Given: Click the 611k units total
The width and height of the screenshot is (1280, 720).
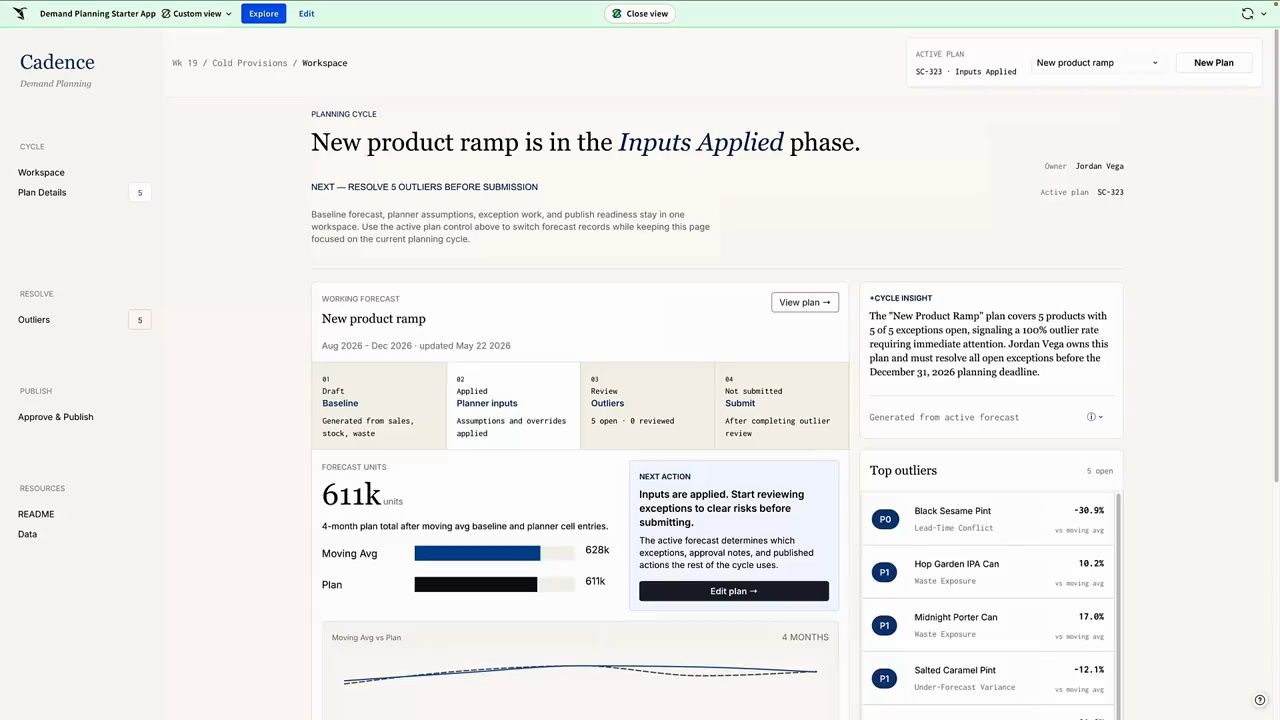Looking at the screenshot, I should (351, 494).
